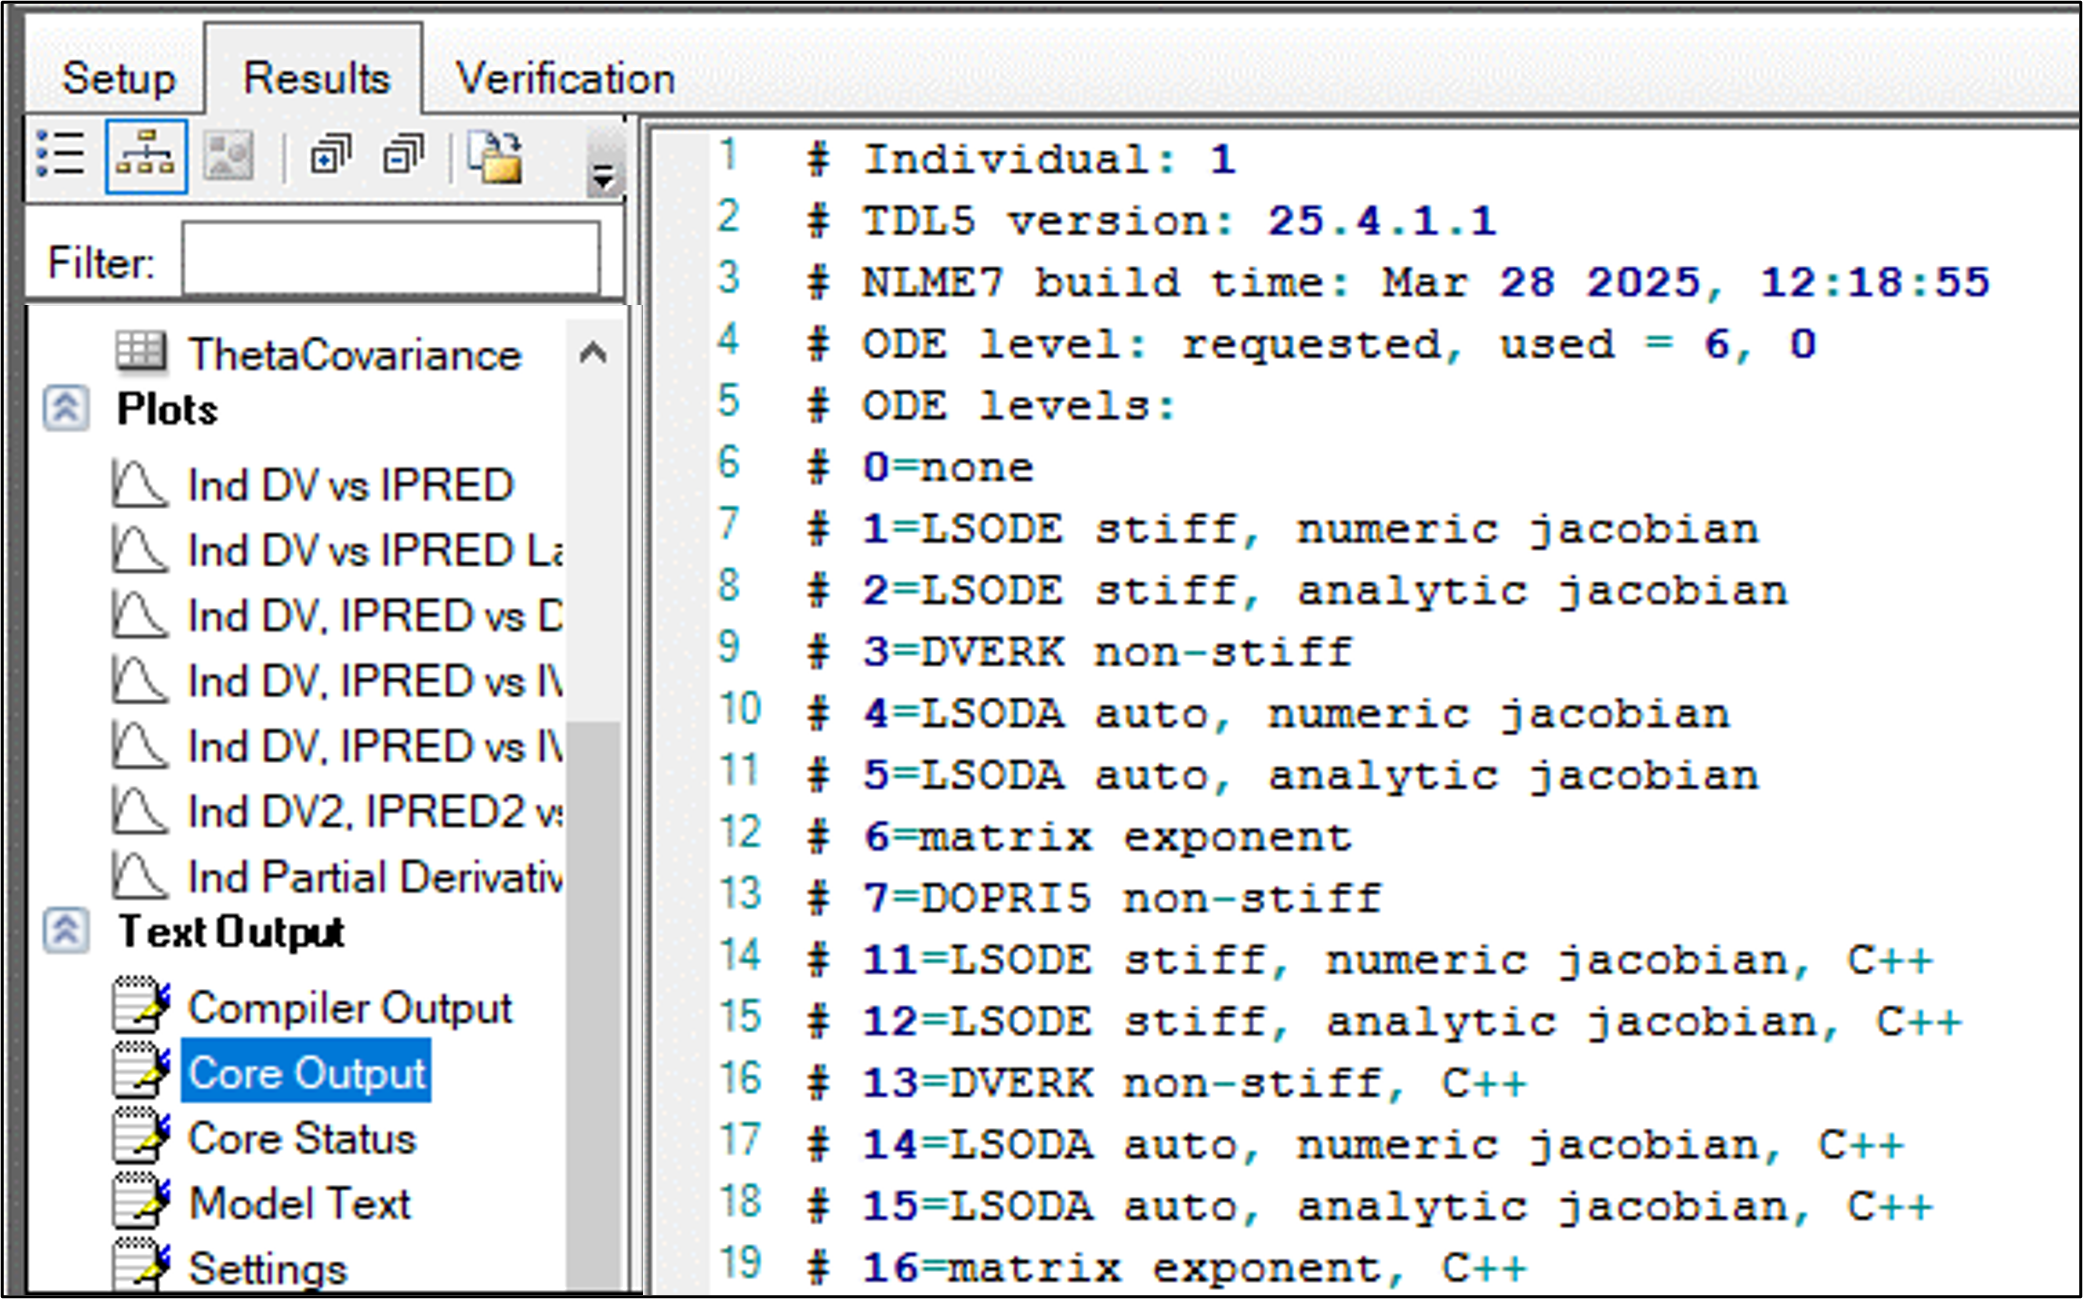
Task: Open Settings text output
Action: tap(268, 1268)
